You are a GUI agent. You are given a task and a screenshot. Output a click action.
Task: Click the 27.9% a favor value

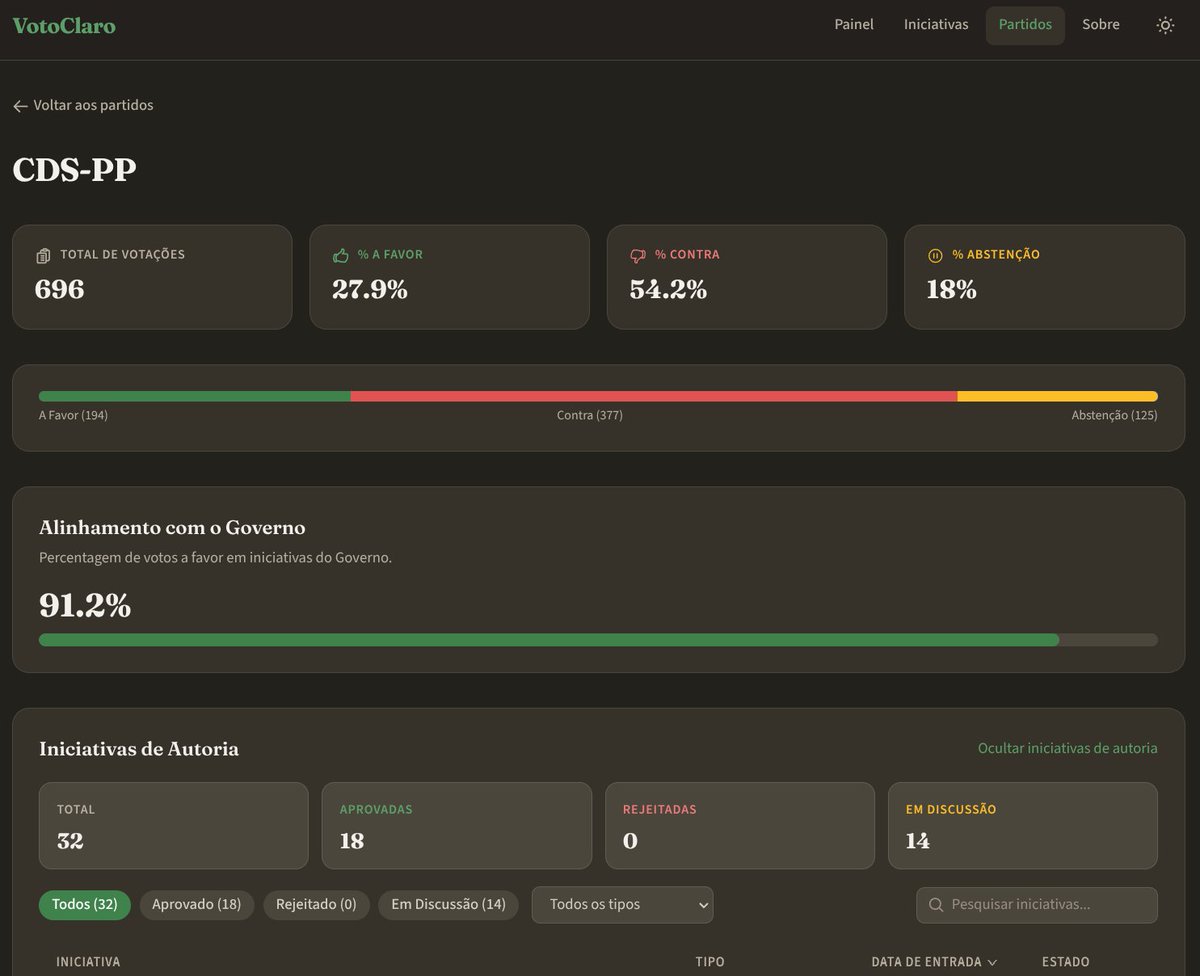click(x=370, y=290)
